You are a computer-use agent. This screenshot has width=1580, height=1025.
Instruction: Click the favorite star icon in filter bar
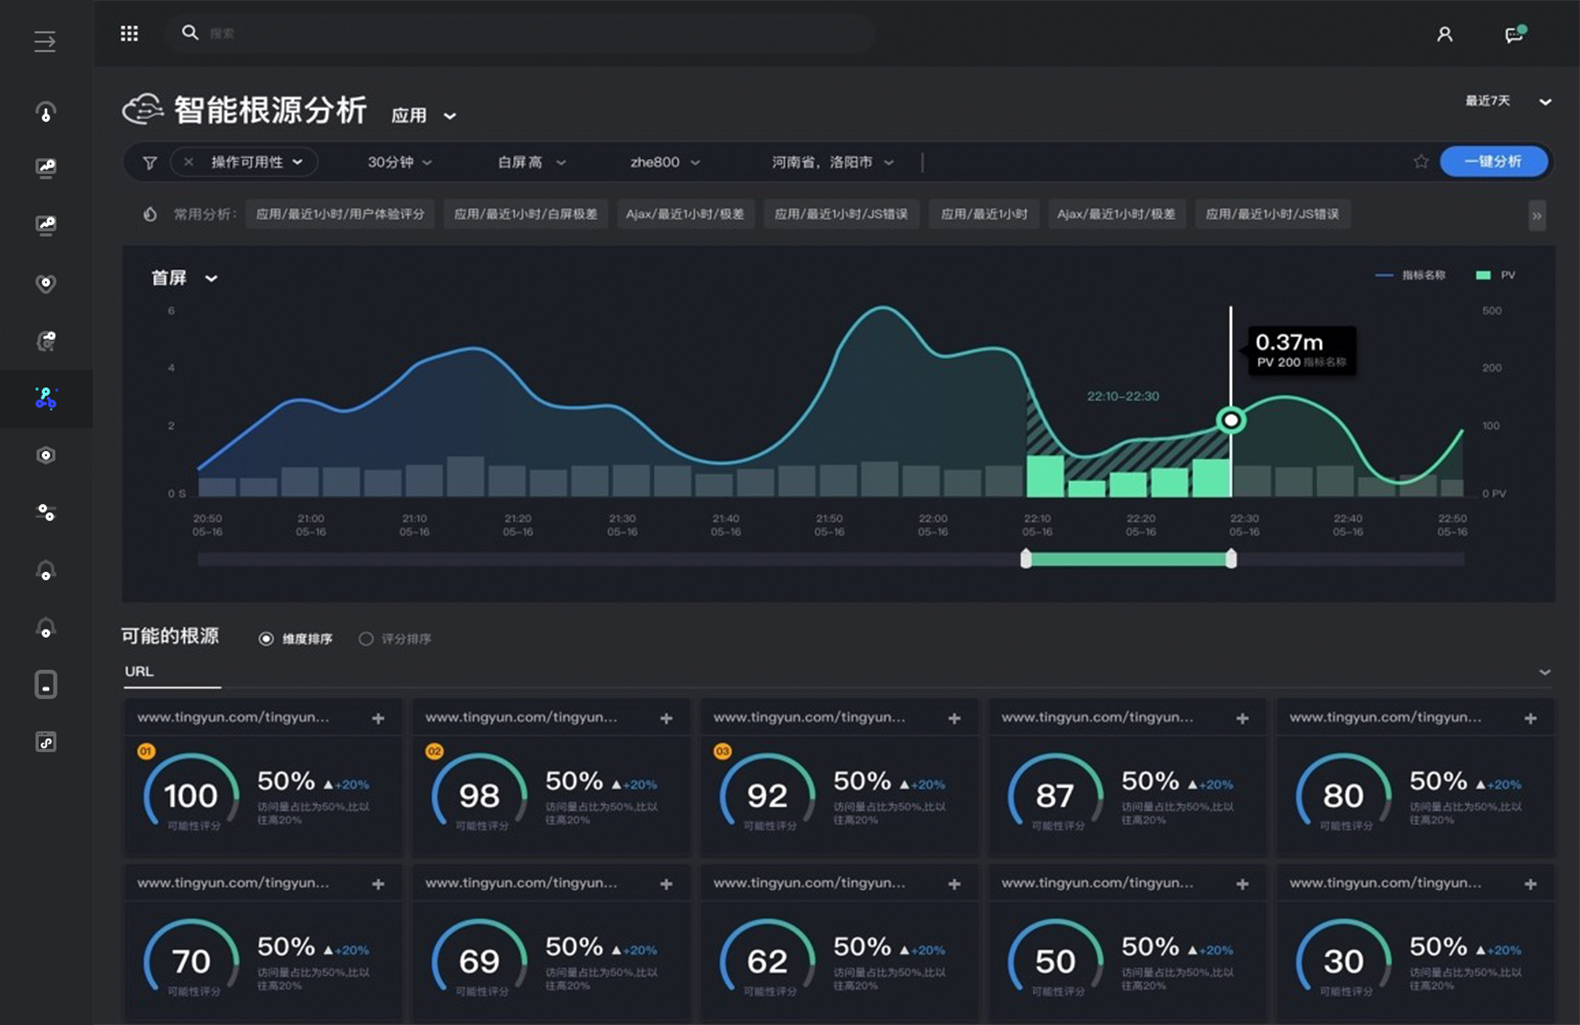point(1420,162)
